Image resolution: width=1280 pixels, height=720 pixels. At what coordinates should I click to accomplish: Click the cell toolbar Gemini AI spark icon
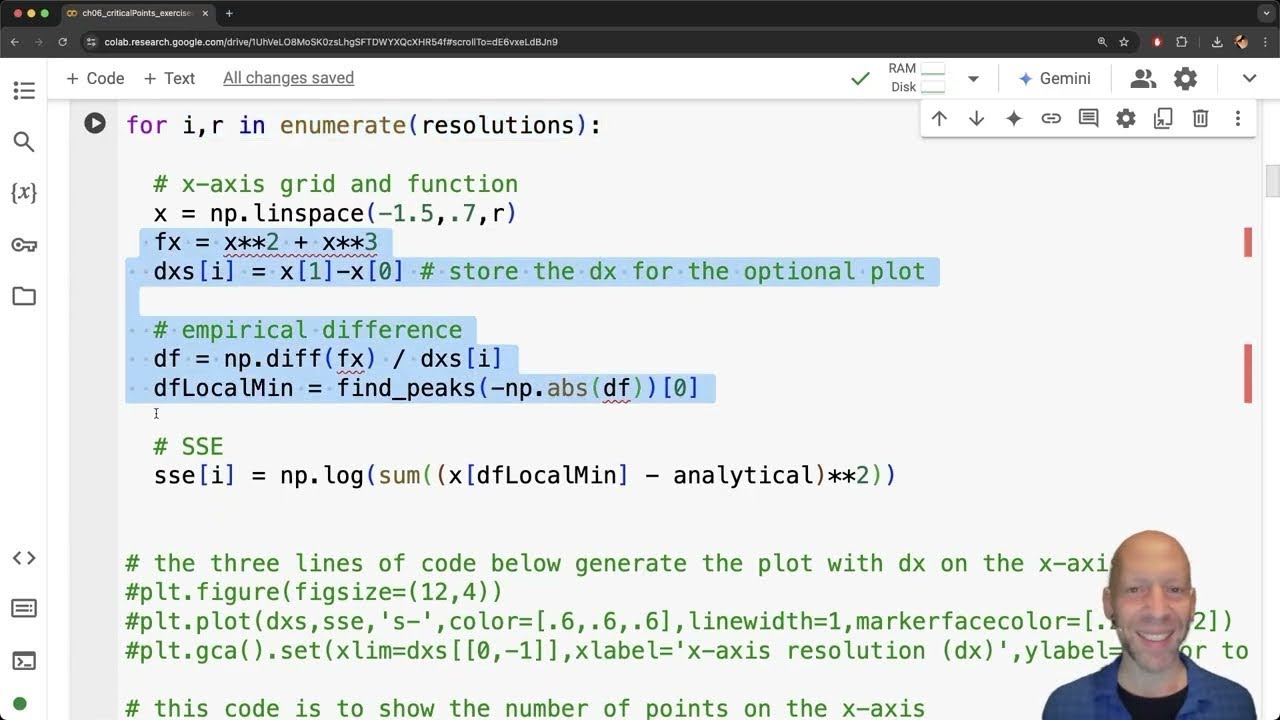1014,118
